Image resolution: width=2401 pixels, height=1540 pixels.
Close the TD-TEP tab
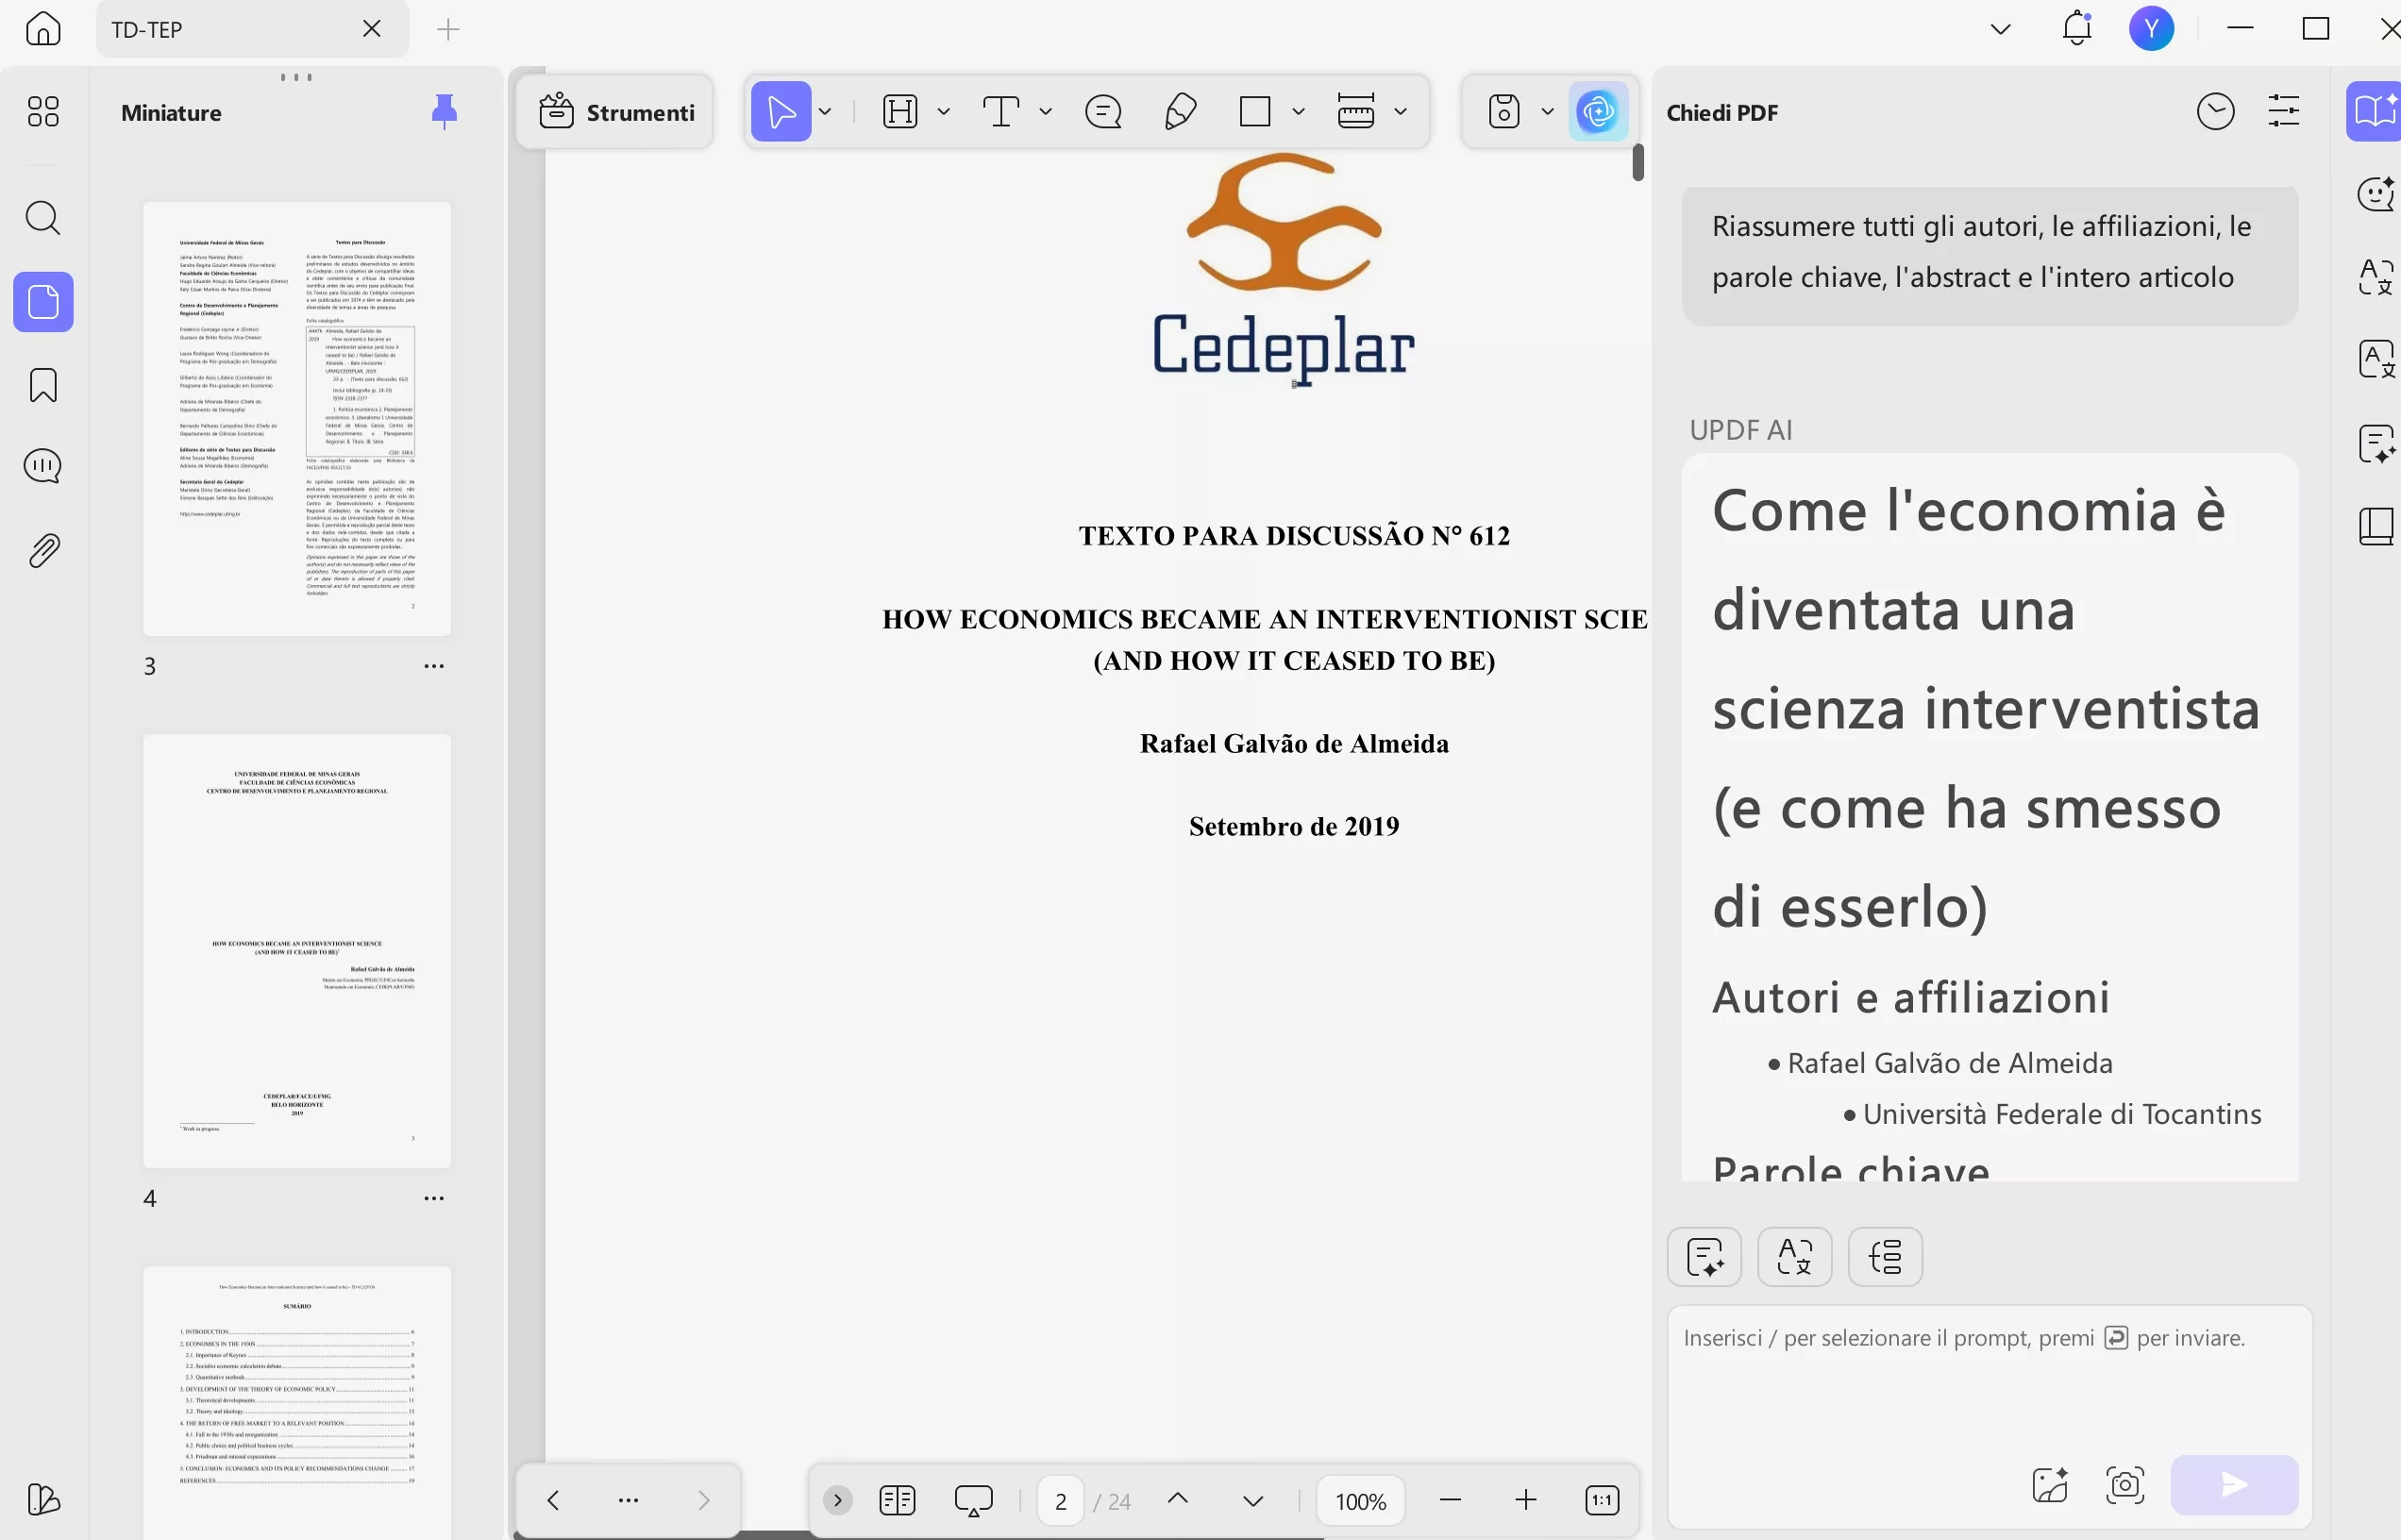tap(372, 29)
